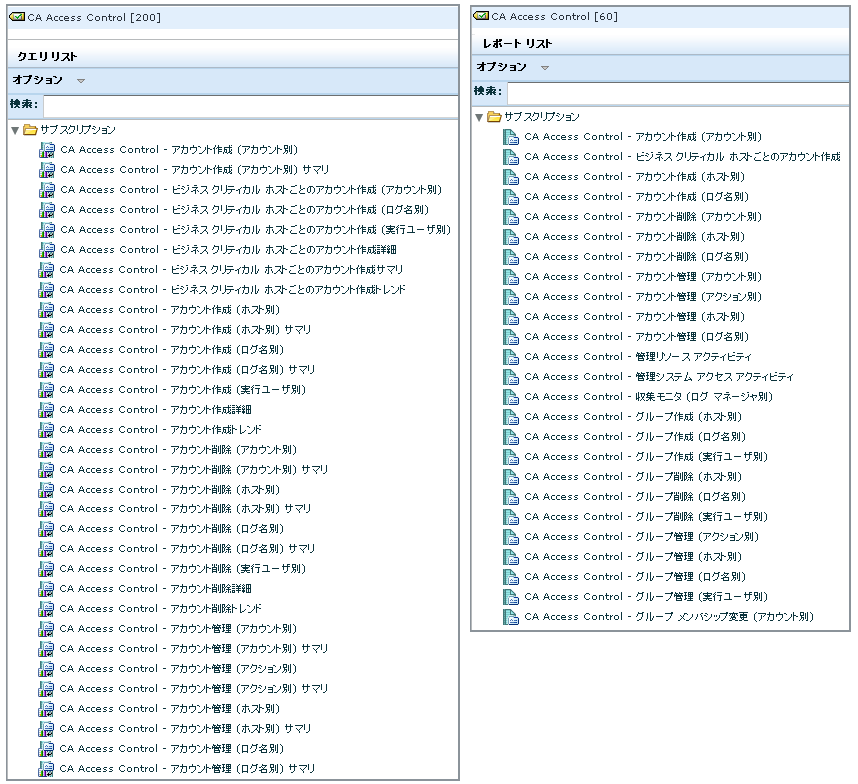Open report グループ作成 (ログ名別)
The image size is (858, 784).
(635, 437)
